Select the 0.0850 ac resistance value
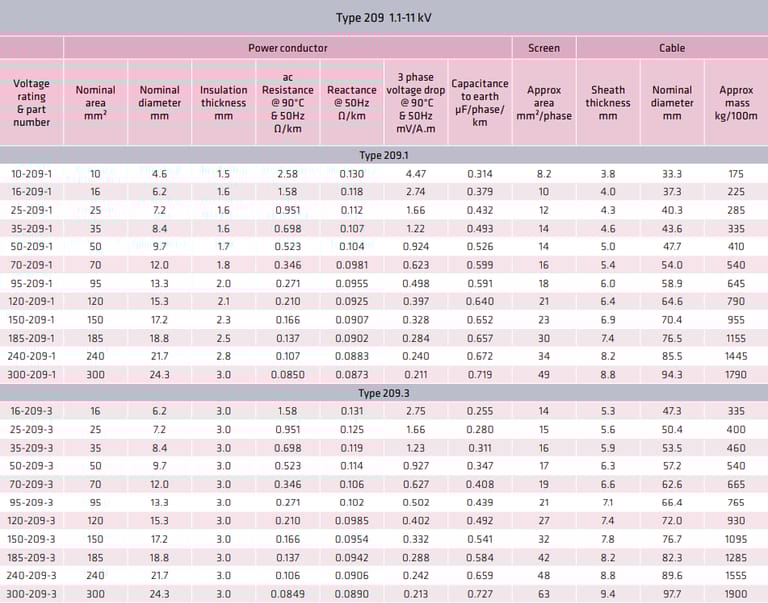The width and height of the screenshot is (768, 604). [x=287, y=374]
